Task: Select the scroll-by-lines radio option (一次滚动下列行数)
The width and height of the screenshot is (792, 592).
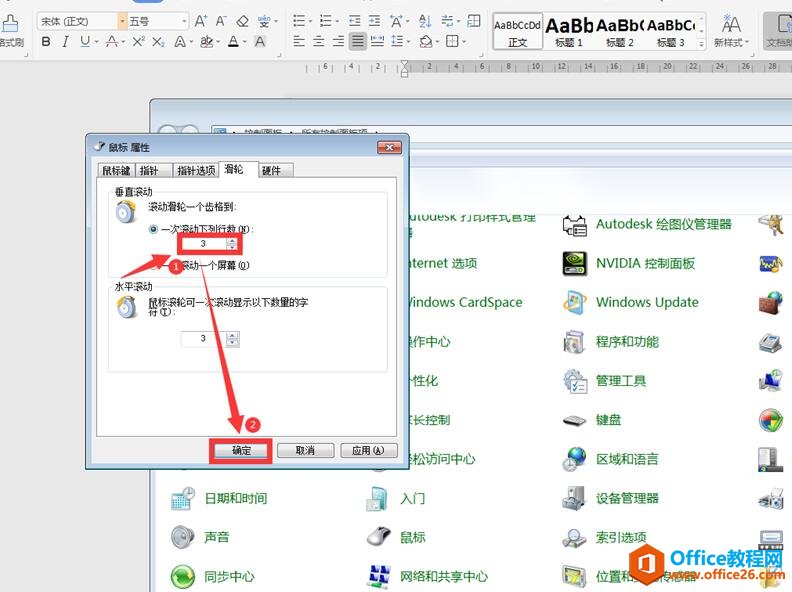Action: point(153,229)
